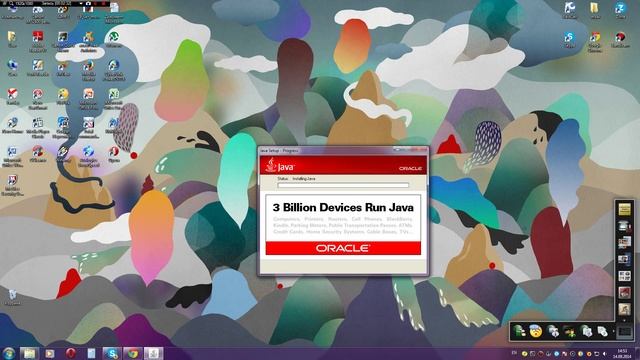This screenshot has width=640, height=360.
Task: Open the Windows Start menu orb
Action: (9, 353)
